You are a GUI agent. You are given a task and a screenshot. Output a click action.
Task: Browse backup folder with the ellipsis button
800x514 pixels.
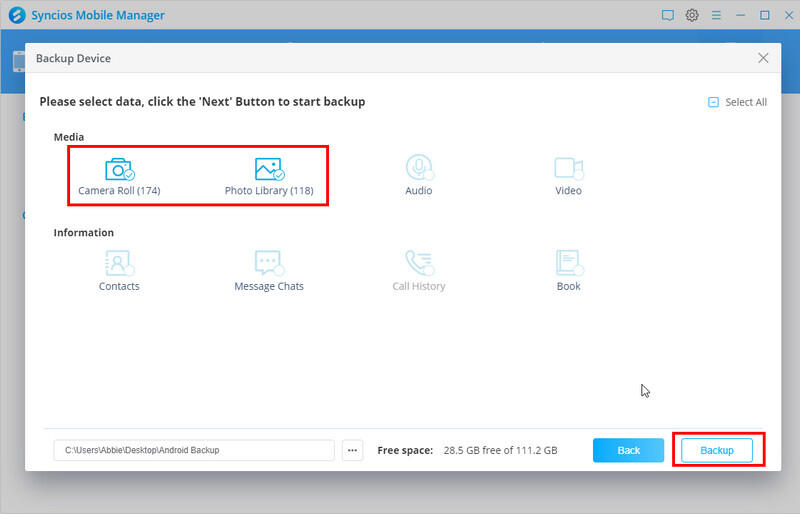[352, 450]
